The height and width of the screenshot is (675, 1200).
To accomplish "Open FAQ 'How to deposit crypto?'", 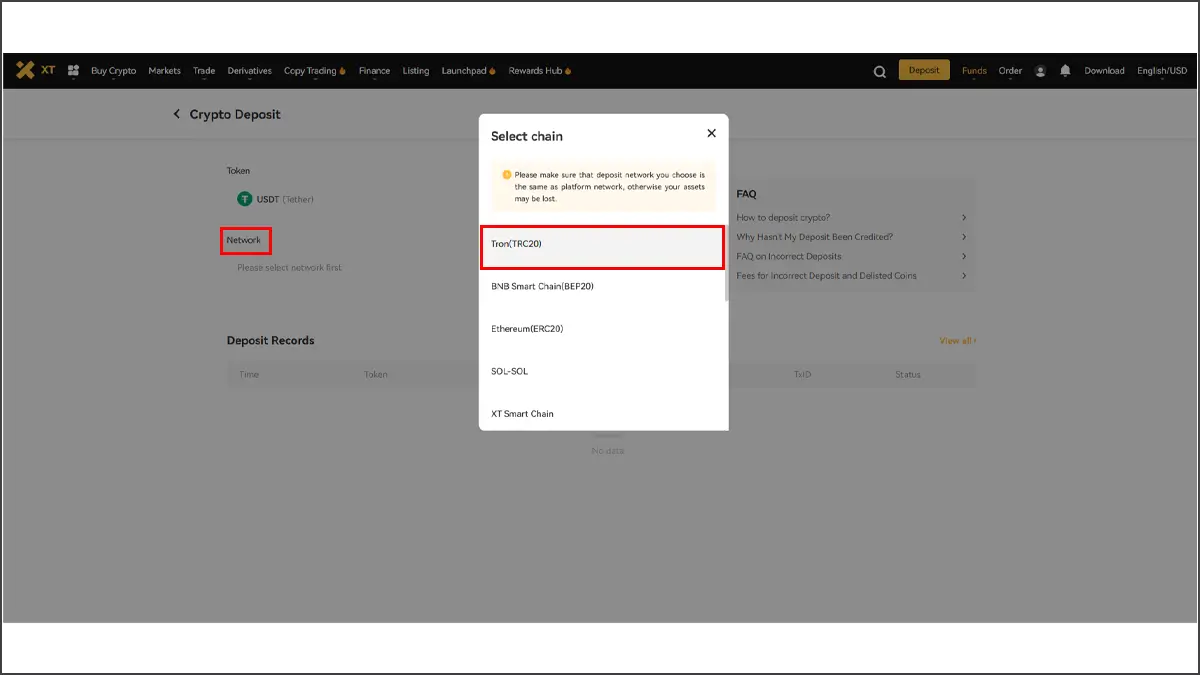I will coord(851,217).
